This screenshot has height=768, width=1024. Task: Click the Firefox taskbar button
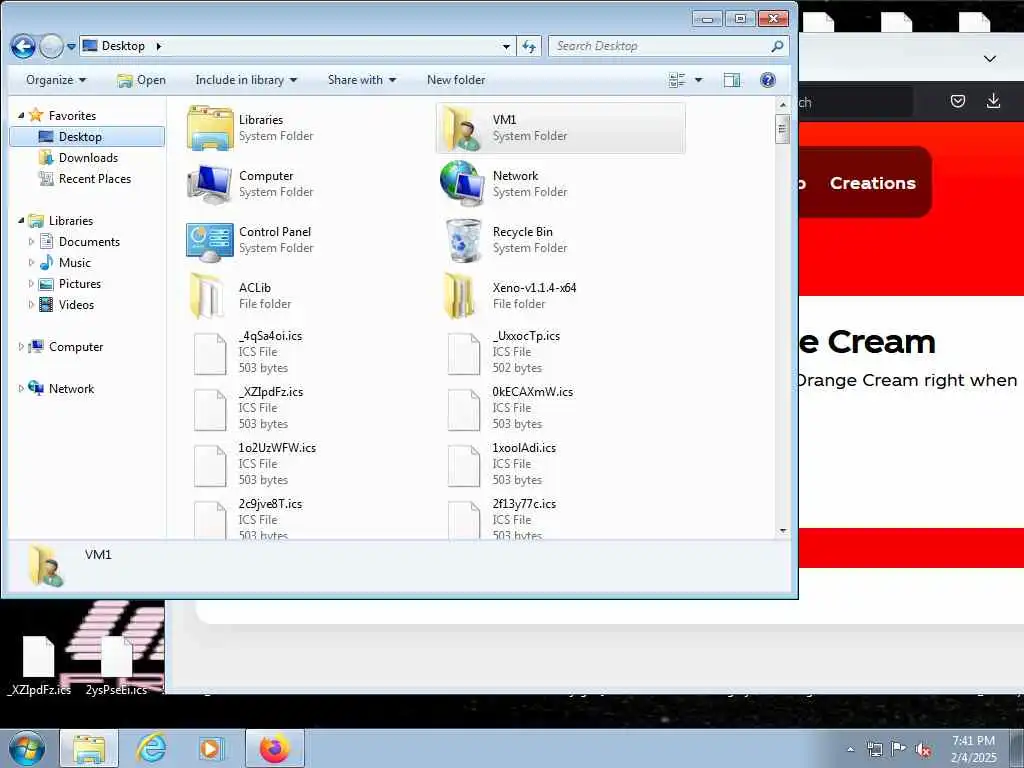pyautogui.click(x=275, y=748)
